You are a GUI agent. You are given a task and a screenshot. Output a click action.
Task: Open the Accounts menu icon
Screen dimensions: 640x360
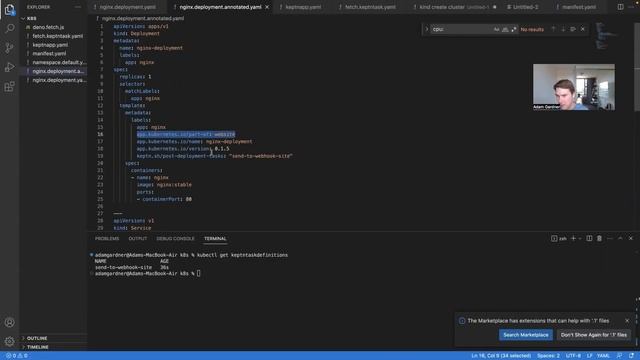click(9, 322)
